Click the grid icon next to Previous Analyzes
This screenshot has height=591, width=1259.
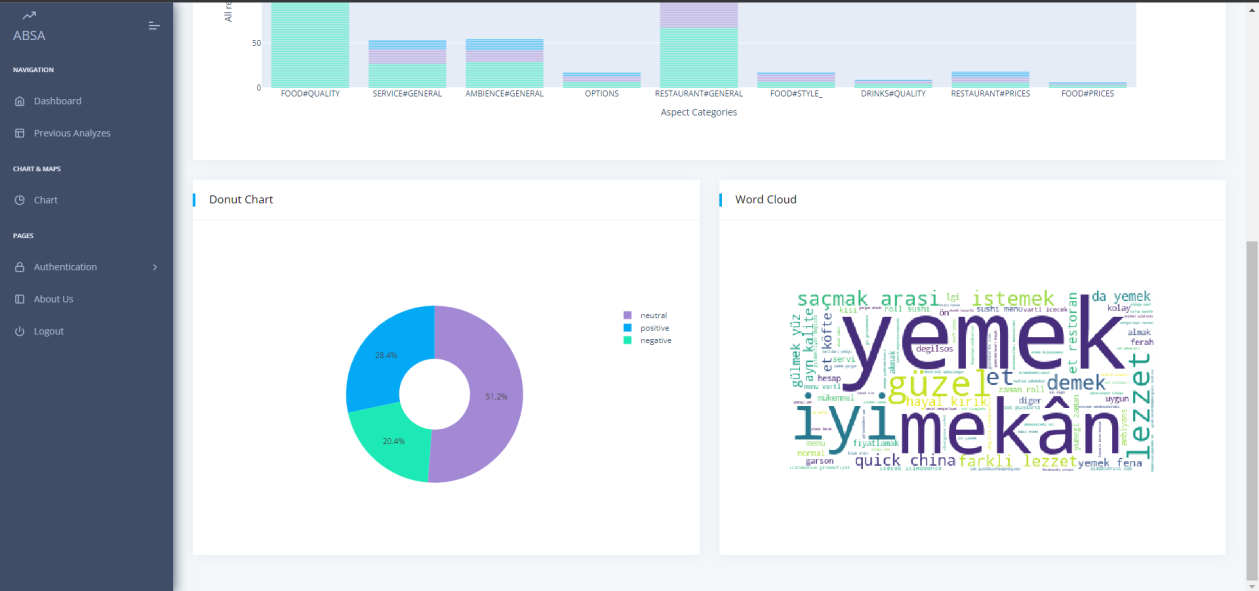[18, 132]
